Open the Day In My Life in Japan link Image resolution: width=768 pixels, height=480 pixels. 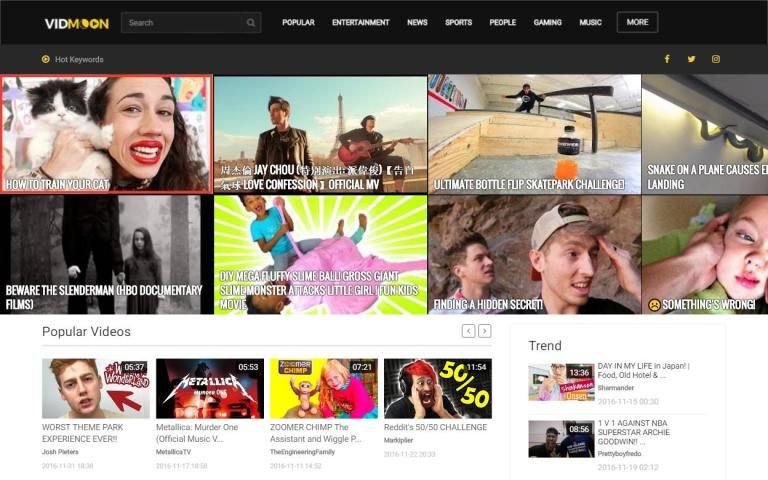point(643,371)
